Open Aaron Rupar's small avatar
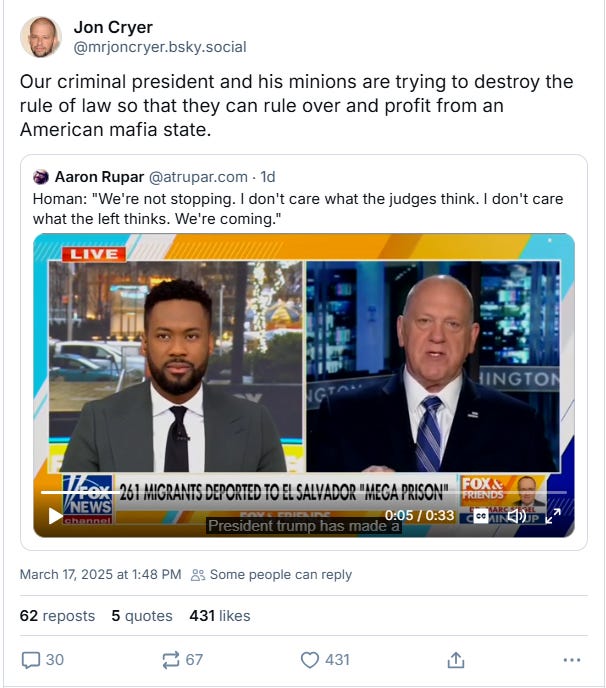The width and height of the screenshot is (606, 688). coord(41,177)
